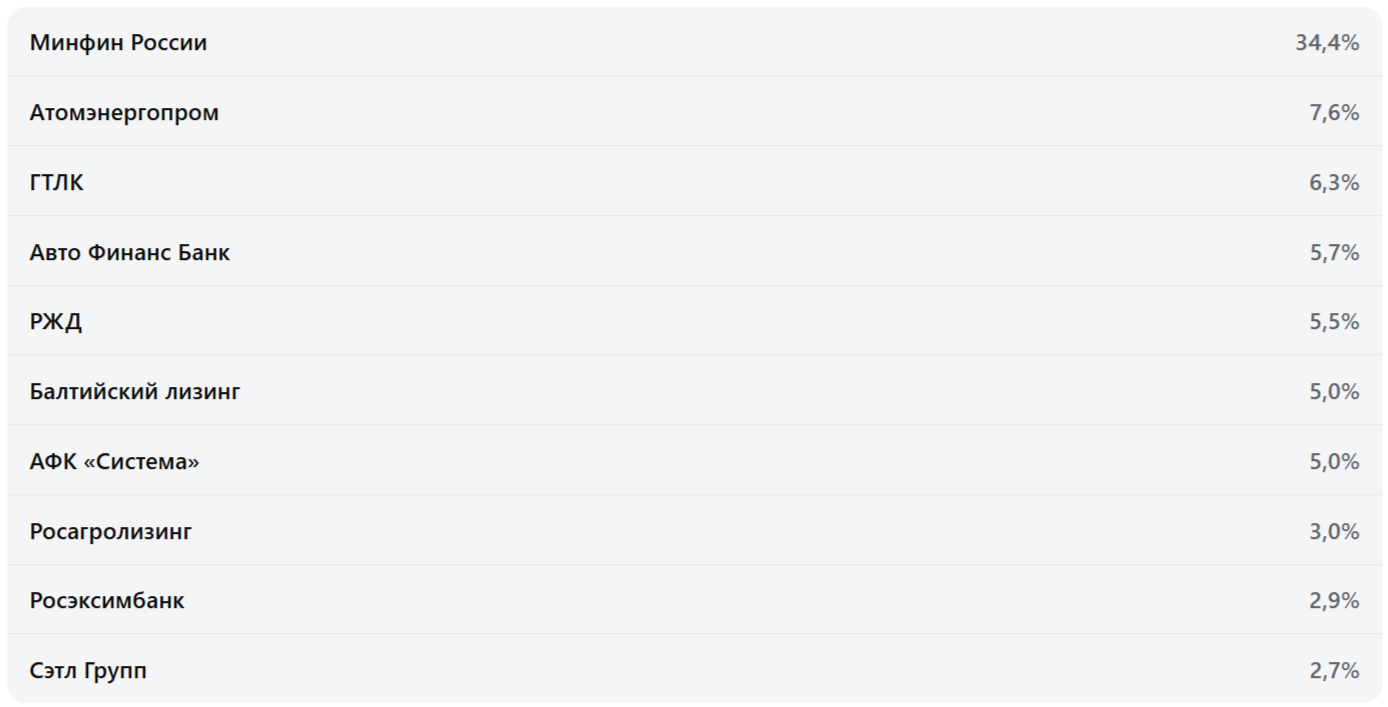
Task: Select the Росагролизинг issuer row
Action: (694, 530)
